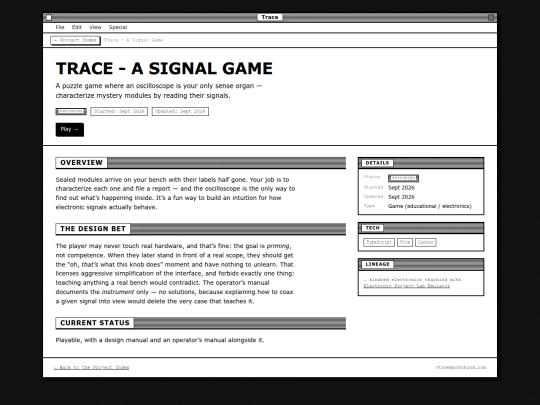Screen dimensions: 540x405
Task: Open the Special menu
Action: tap(118, 27)
